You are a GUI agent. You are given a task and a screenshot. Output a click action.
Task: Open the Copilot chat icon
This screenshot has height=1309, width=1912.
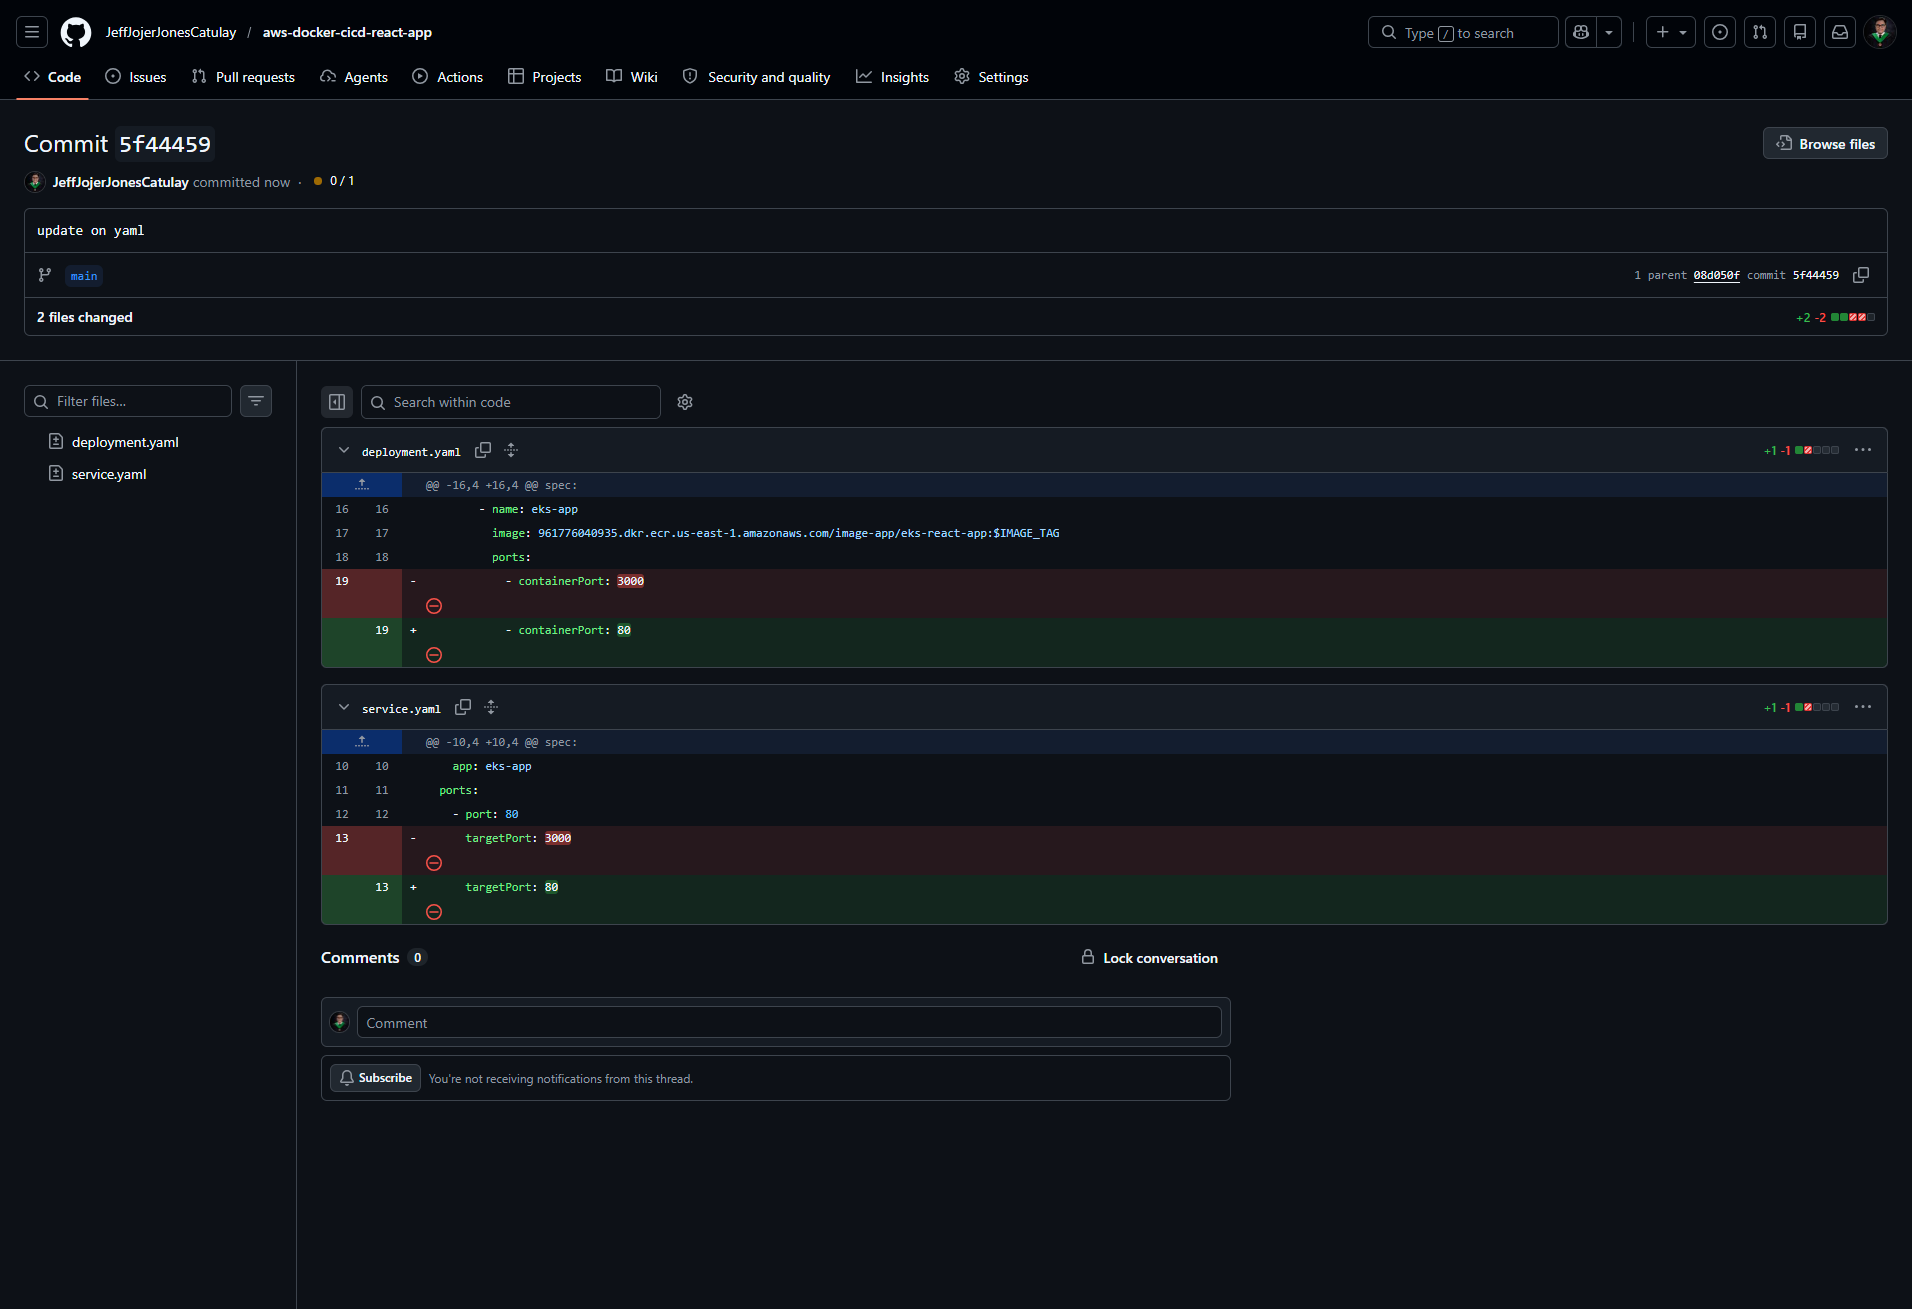pyautogui.click(x=1581, y=32)
